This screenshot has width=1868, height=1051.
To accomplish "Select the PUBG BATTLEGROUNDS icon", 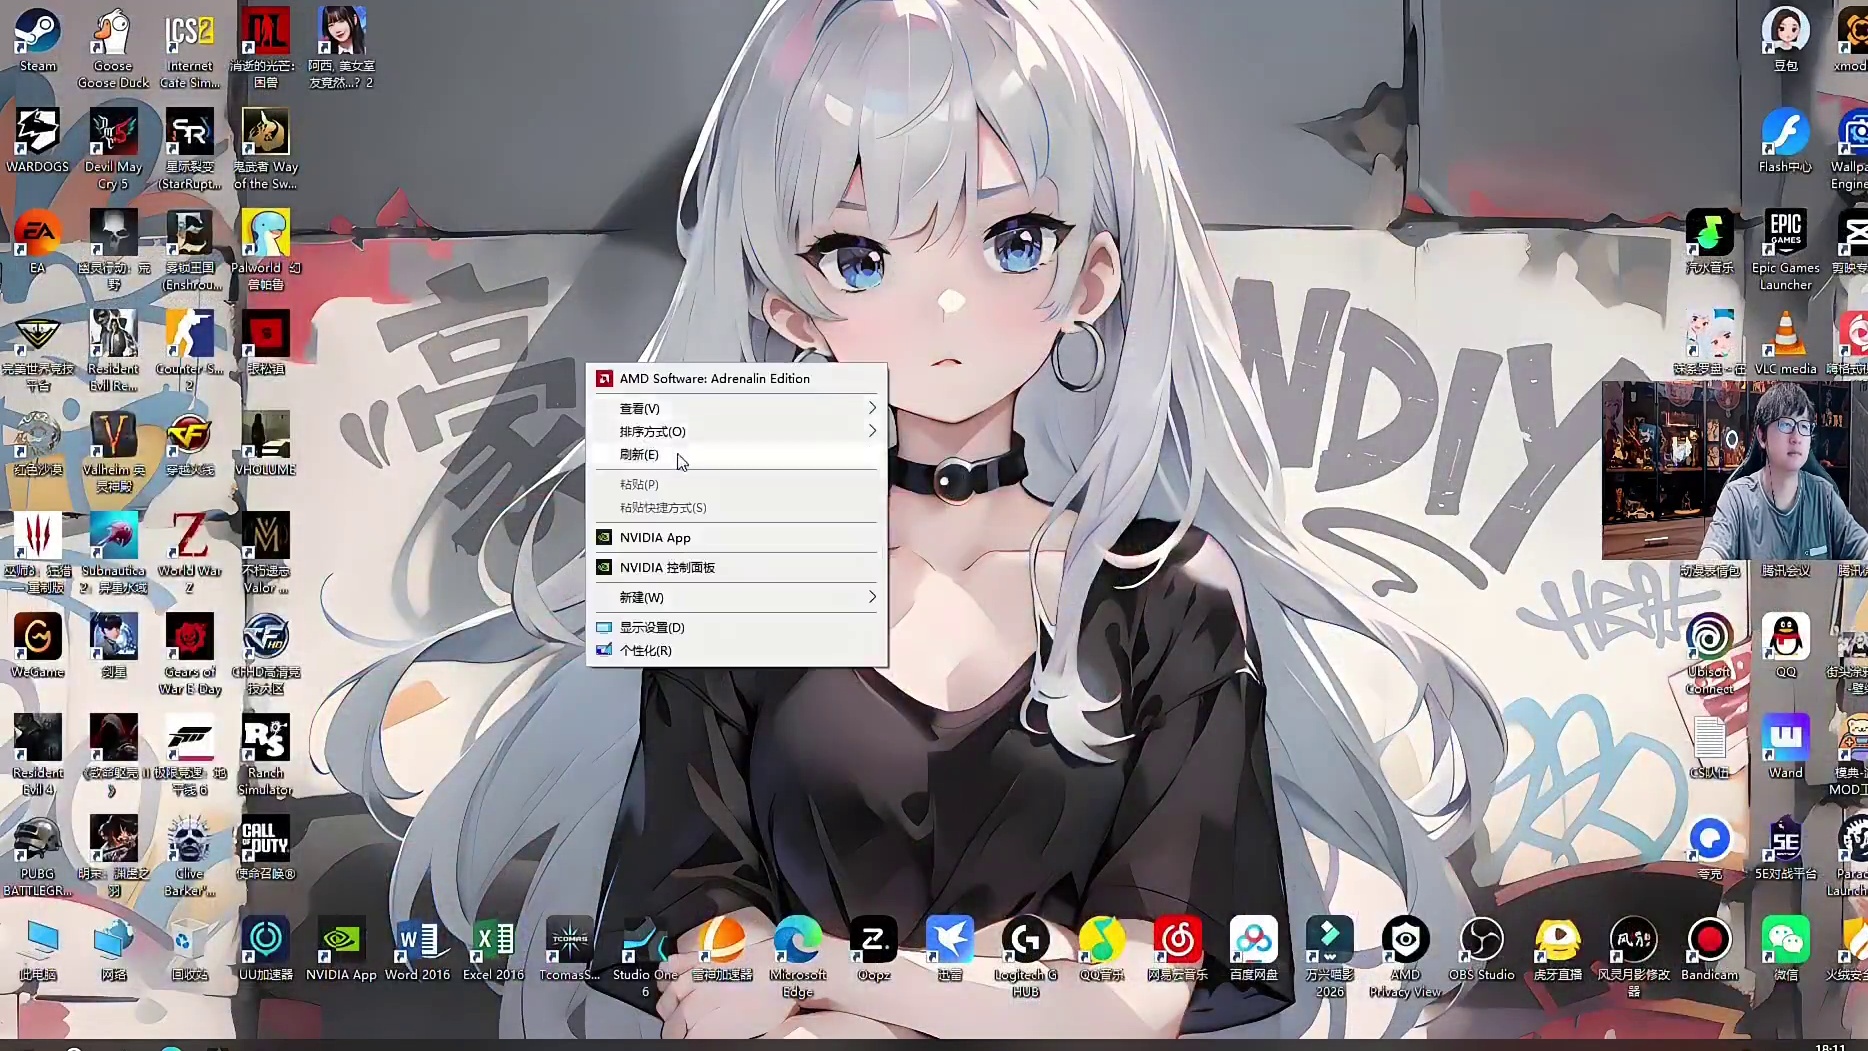I will click(x=38, y=856).
